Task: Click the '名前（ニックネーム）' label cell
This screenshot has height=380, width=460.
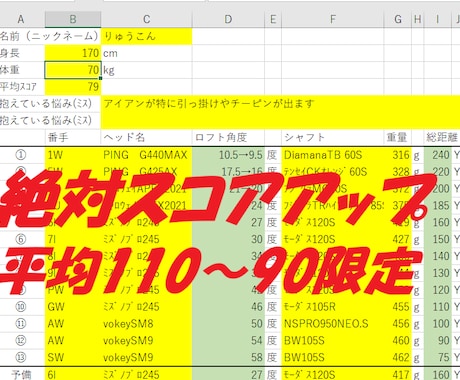Action: click(x=50, y=36)
